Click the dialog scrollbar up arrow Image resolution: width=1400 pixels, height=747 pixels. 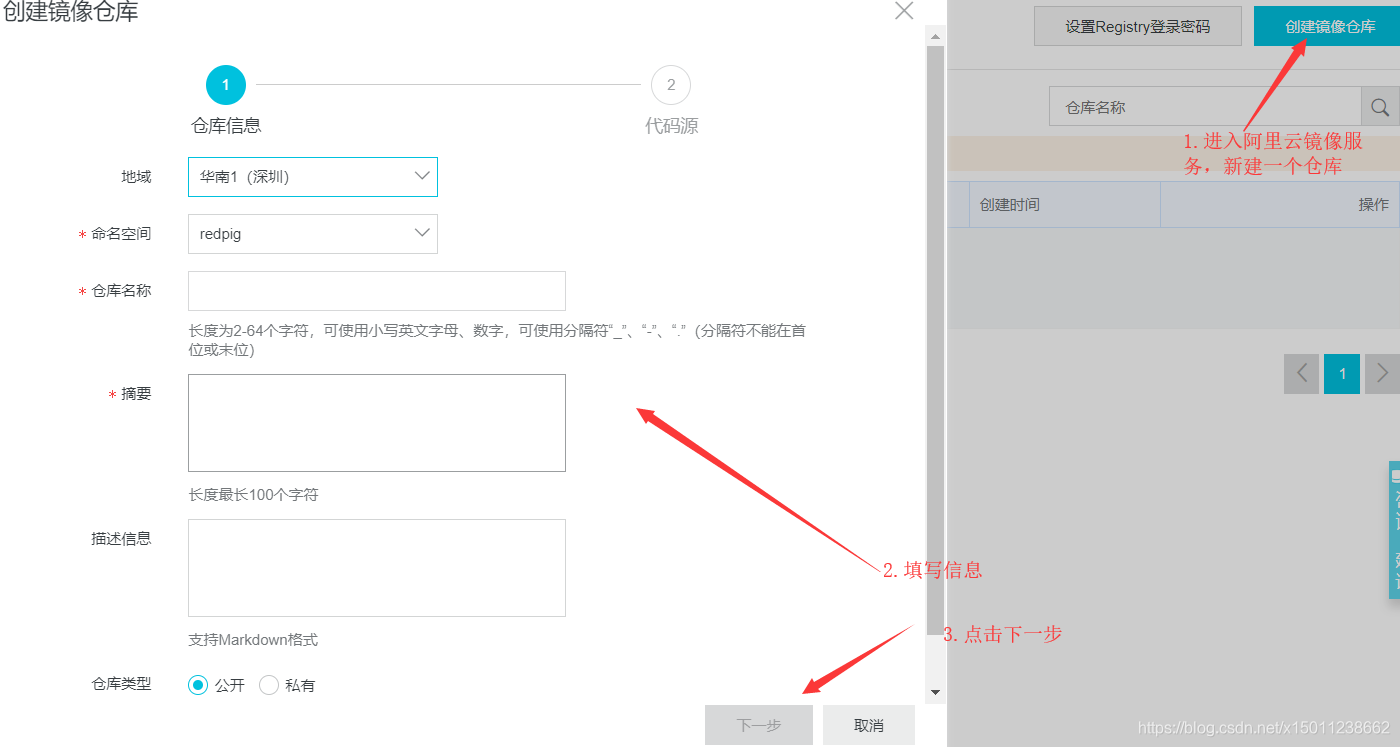click(x=936, y=37)
